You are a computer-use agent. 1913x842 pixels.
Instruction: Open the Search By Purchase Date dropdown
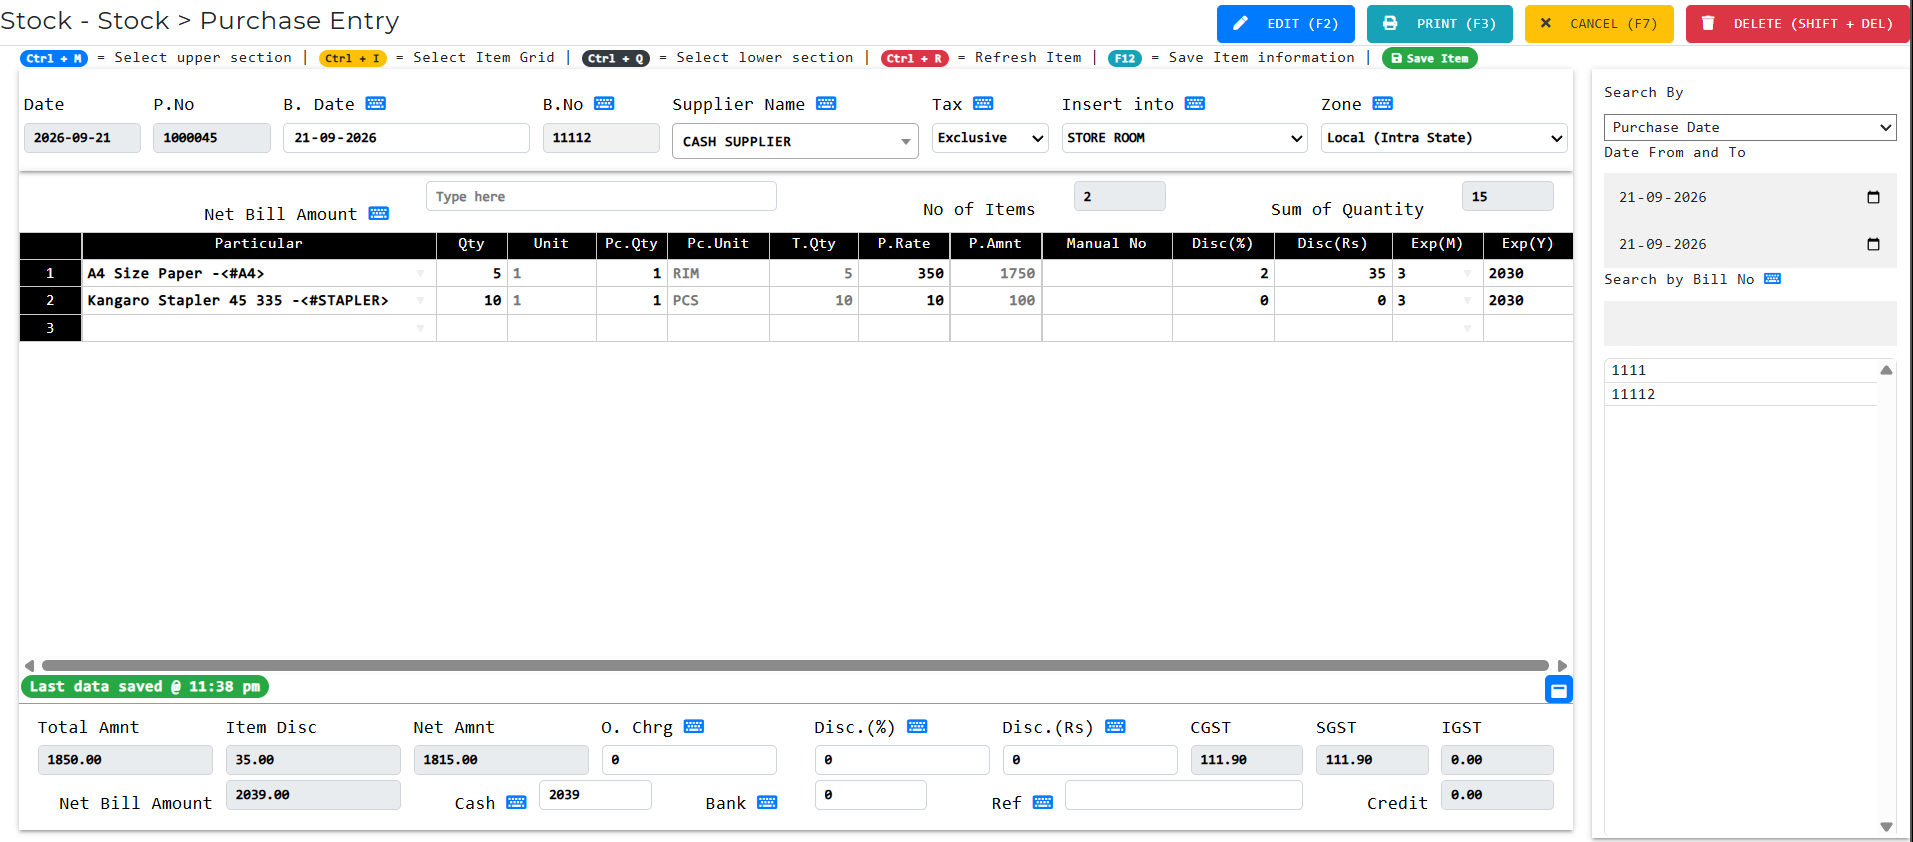click(1750, 127)
